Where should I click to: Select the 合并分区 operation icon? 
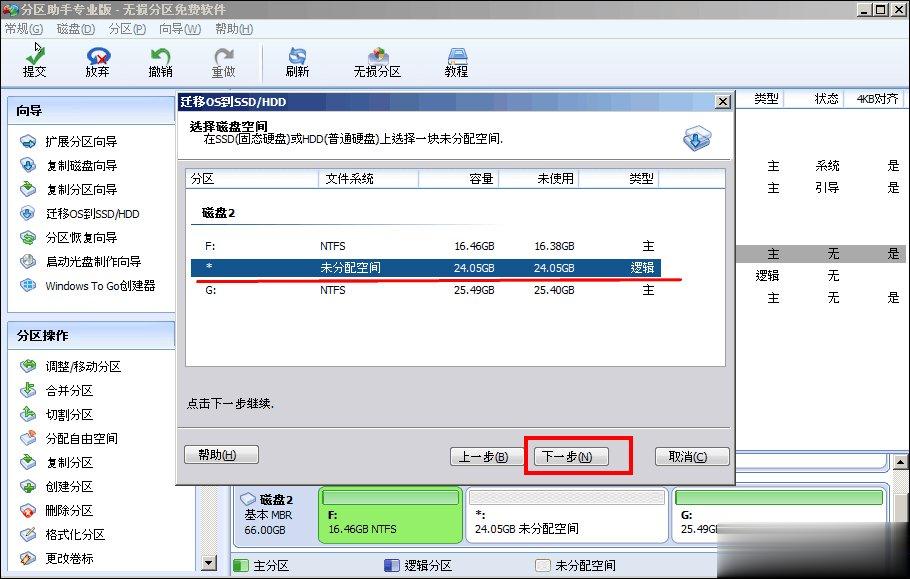(x=28, y=390)
